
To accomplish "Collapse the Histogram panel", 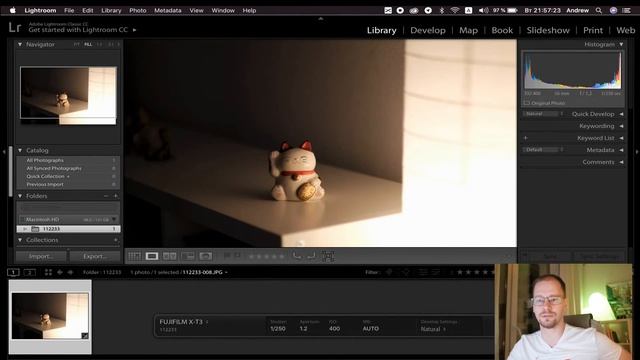I will [621, 44].
